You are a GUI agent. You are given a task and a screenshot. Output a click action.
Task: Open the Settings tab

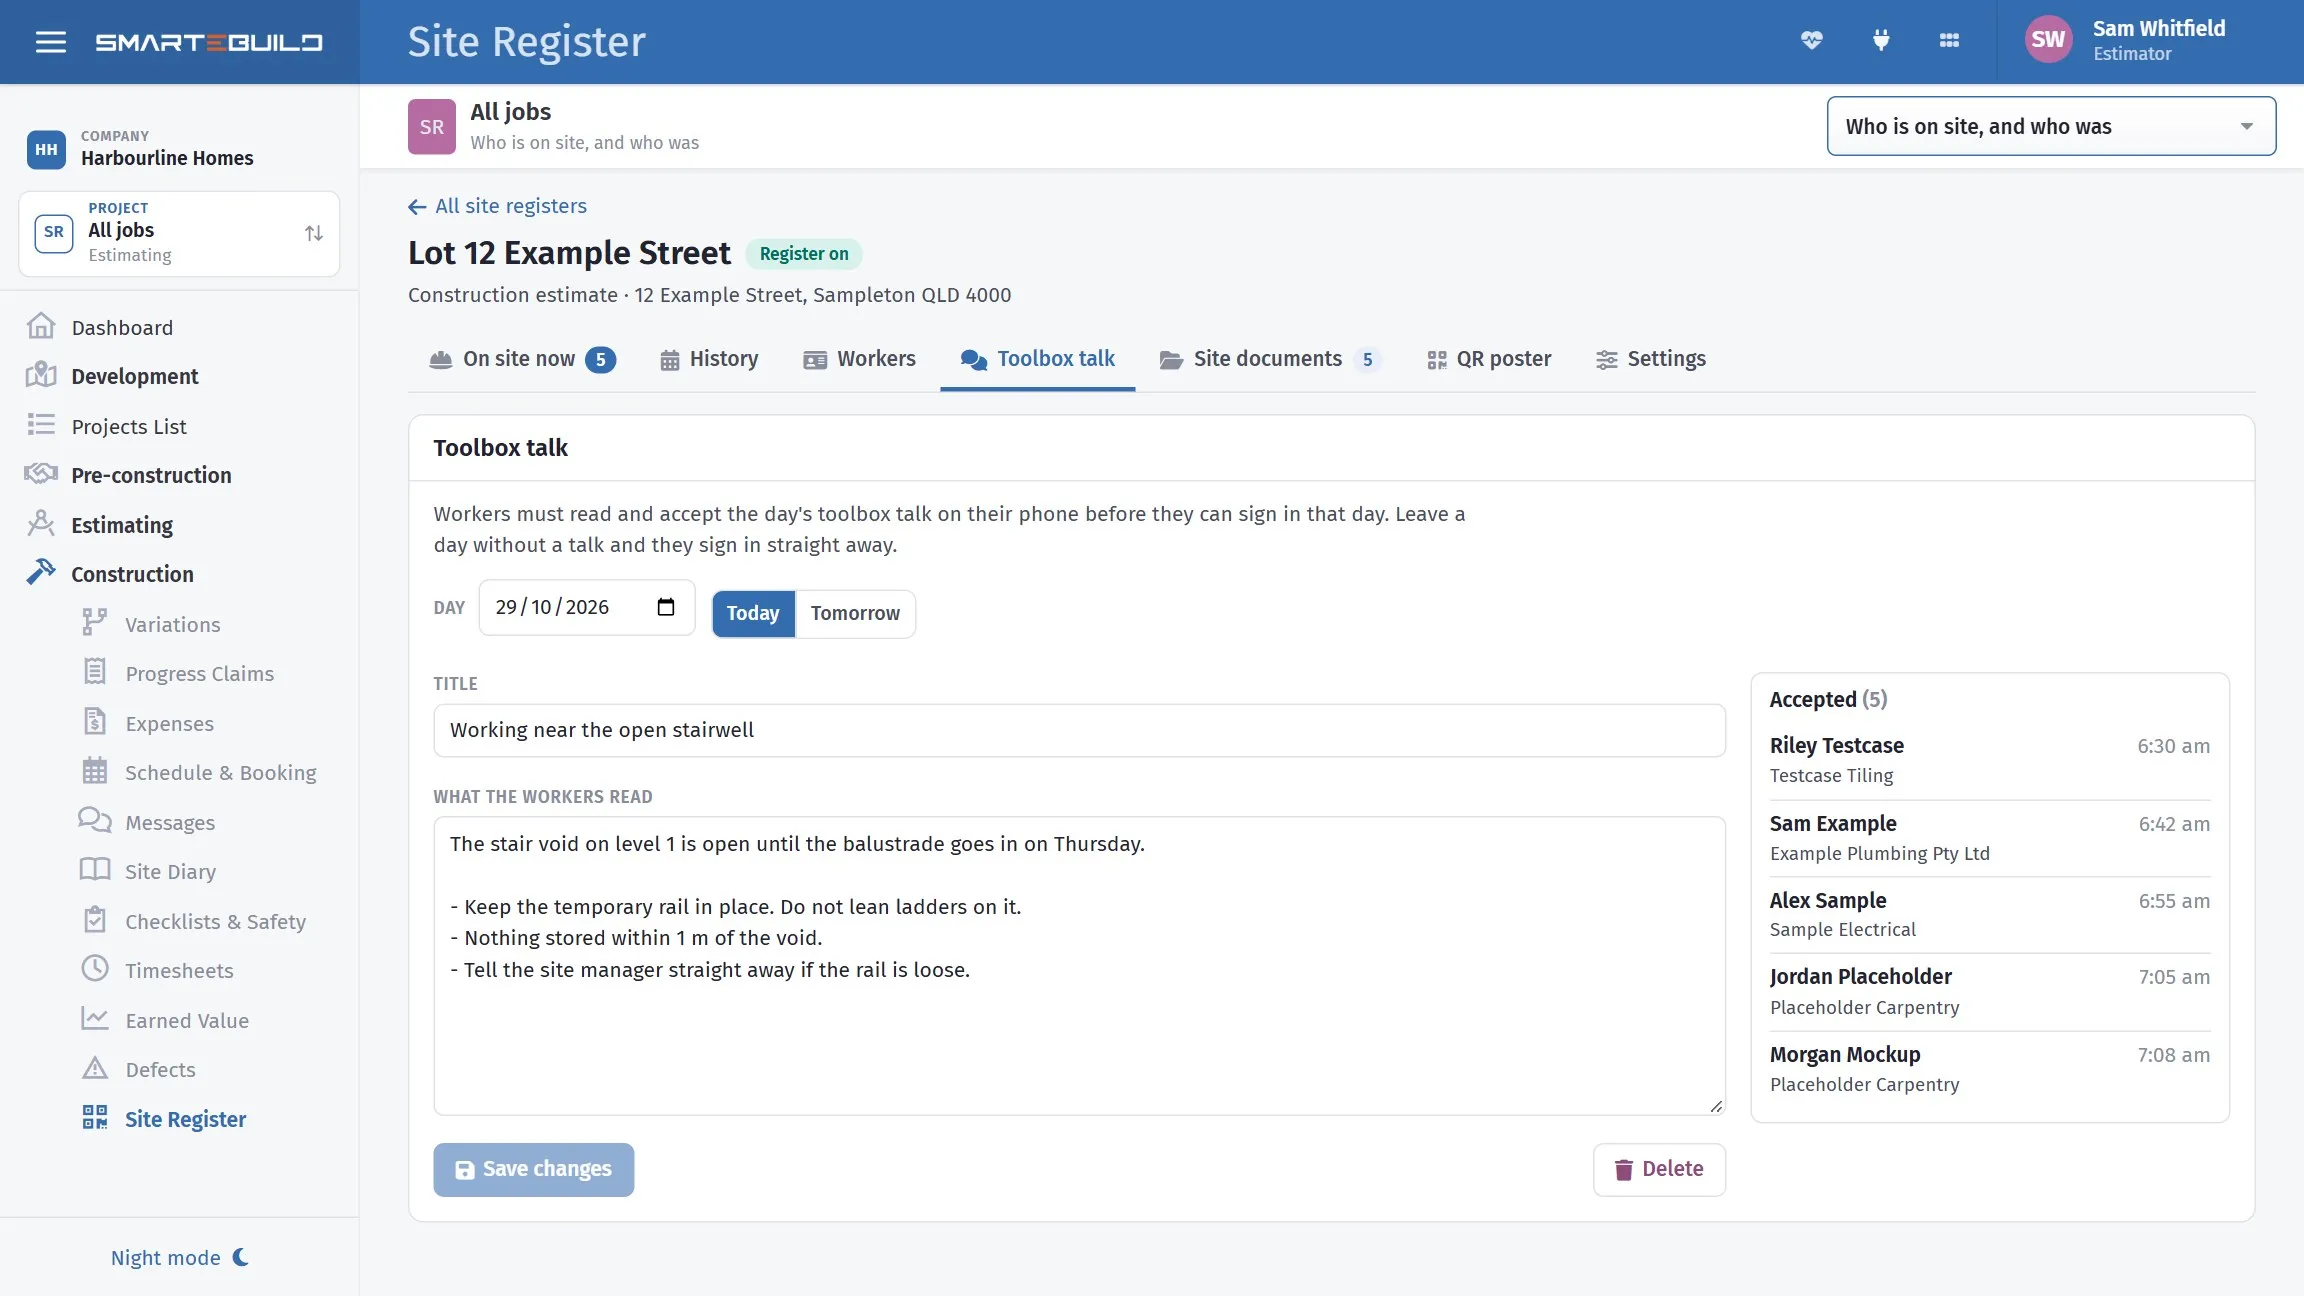(1651, 359)
